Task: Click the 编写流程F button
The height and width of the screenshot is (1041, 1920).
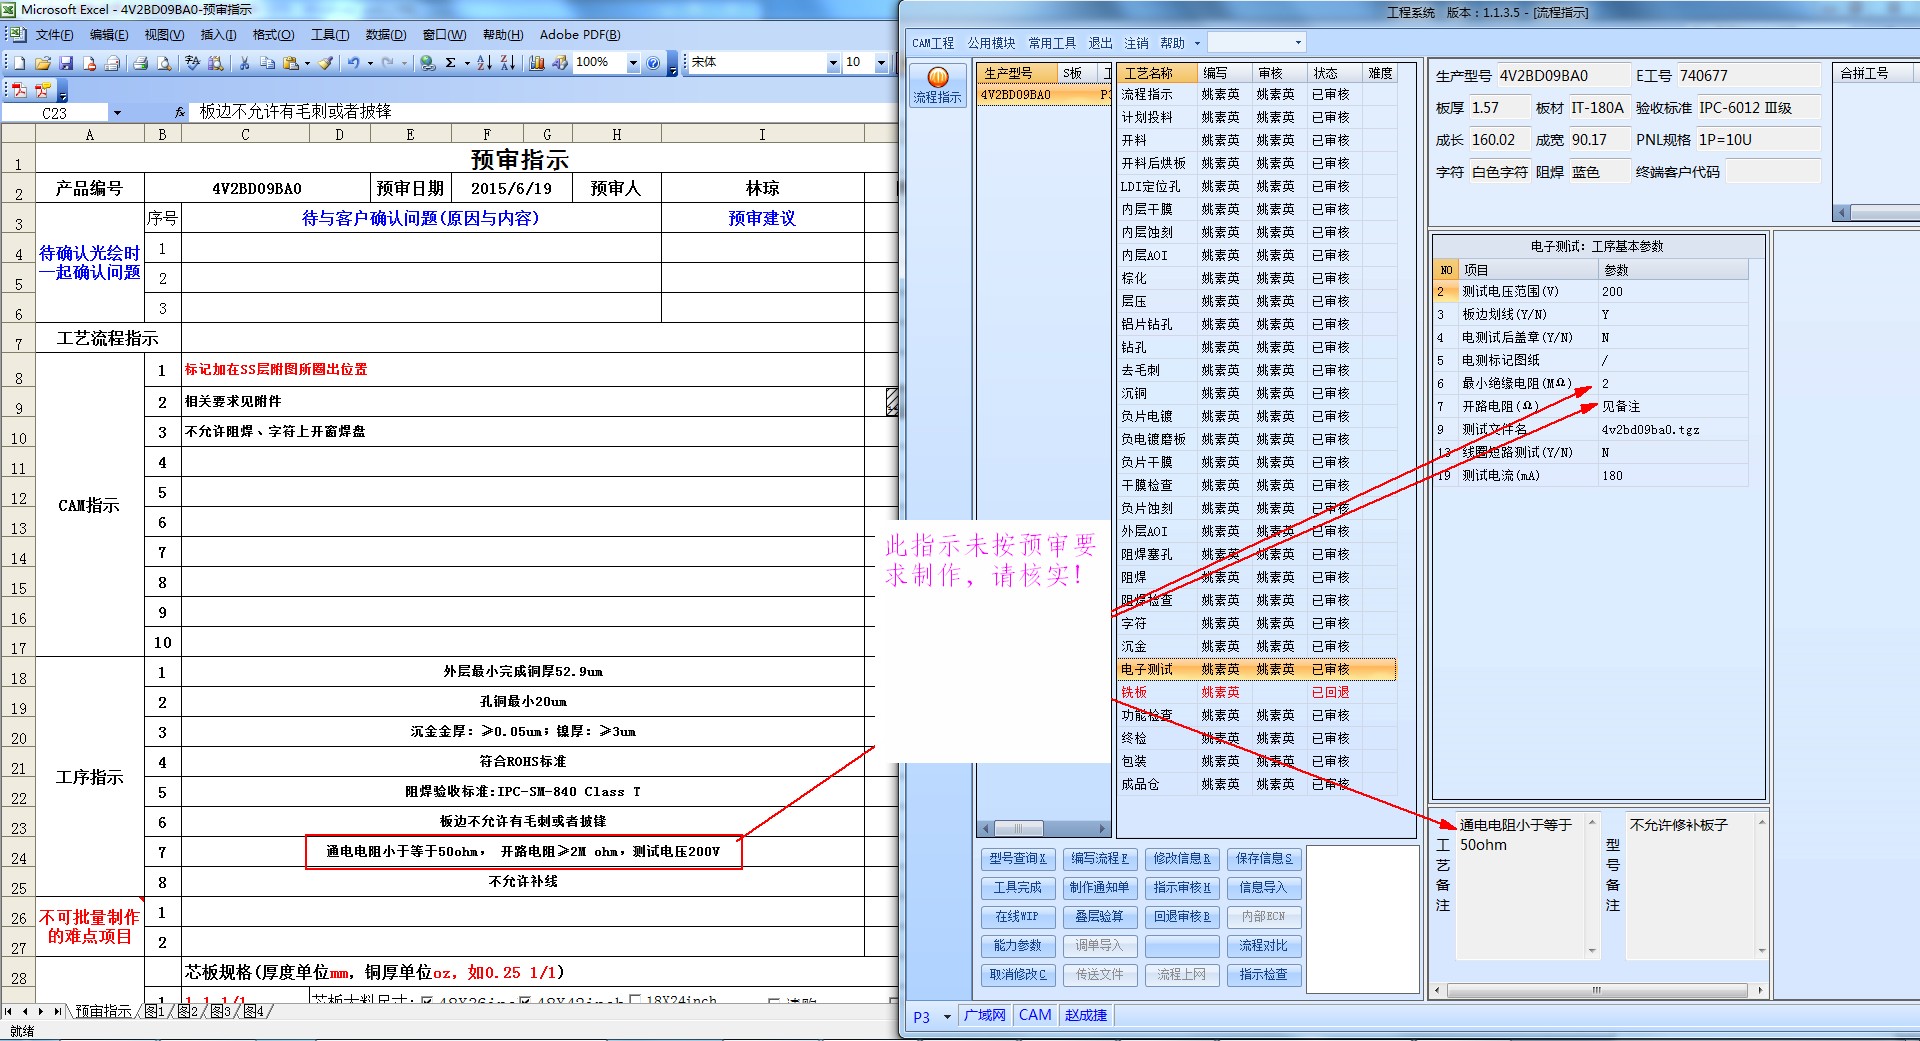Action: tap(1099, 859)
